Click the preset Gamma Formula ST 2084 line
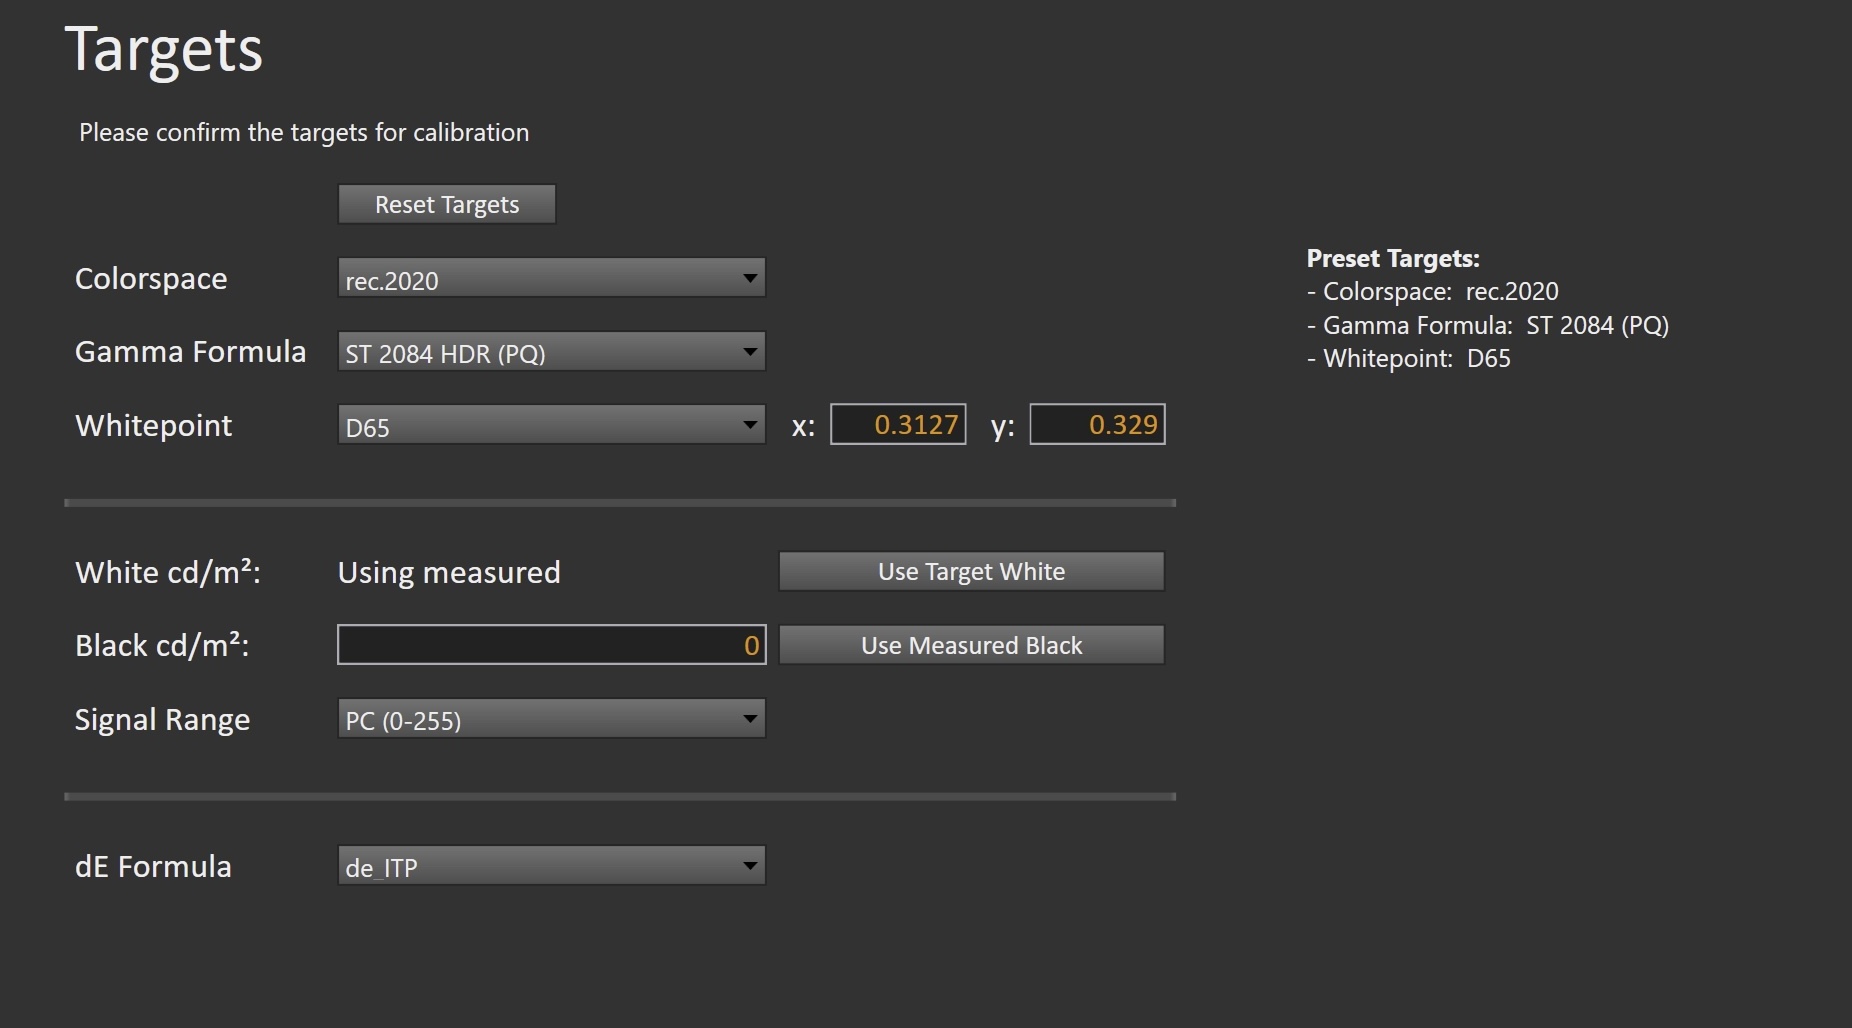Screen dimensions: 1852x1028 click(x=1487, y=326)
